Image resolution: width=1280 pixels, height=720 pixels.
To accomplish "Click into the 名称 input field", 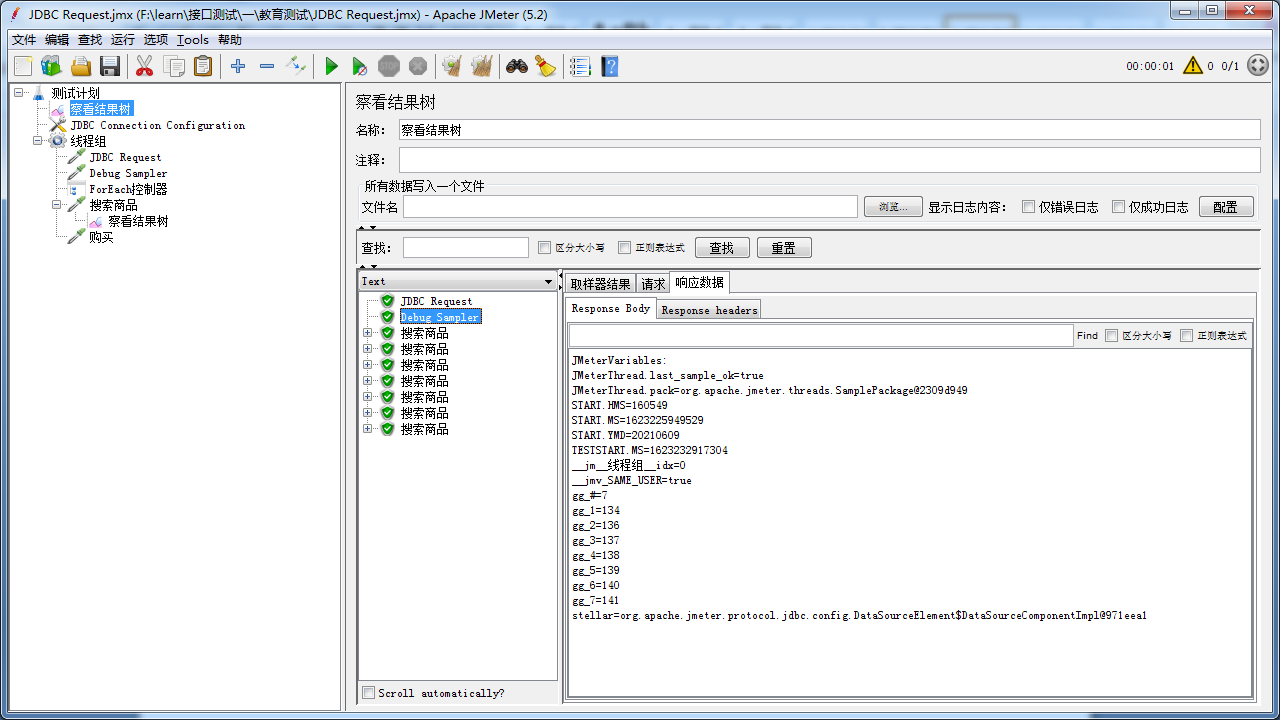I will [x=829, y=130].
